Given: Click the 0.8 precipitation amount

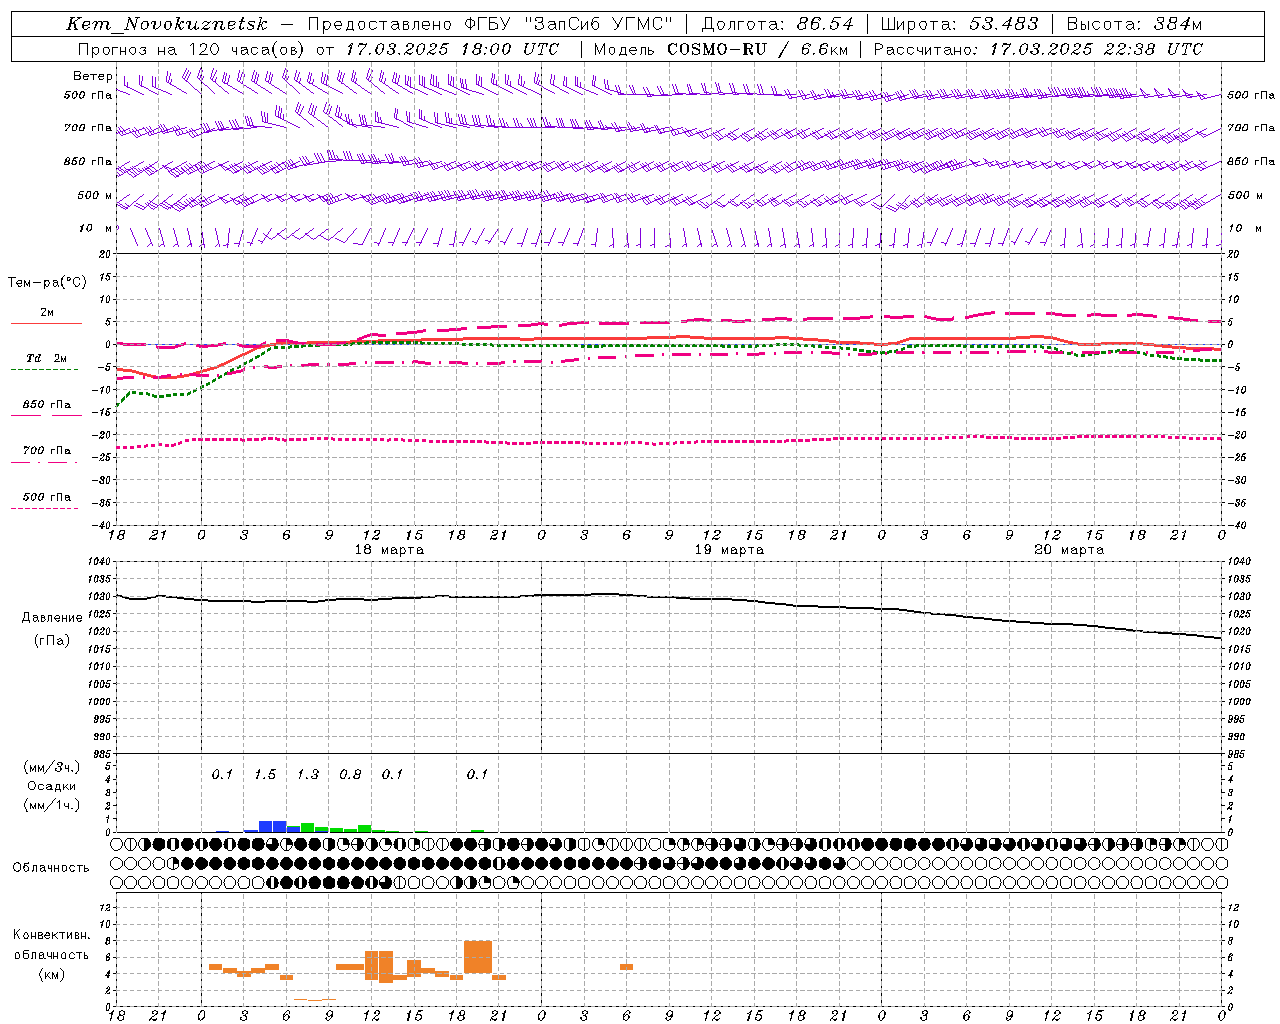Looking at the screenshot, I should (350, 775).
